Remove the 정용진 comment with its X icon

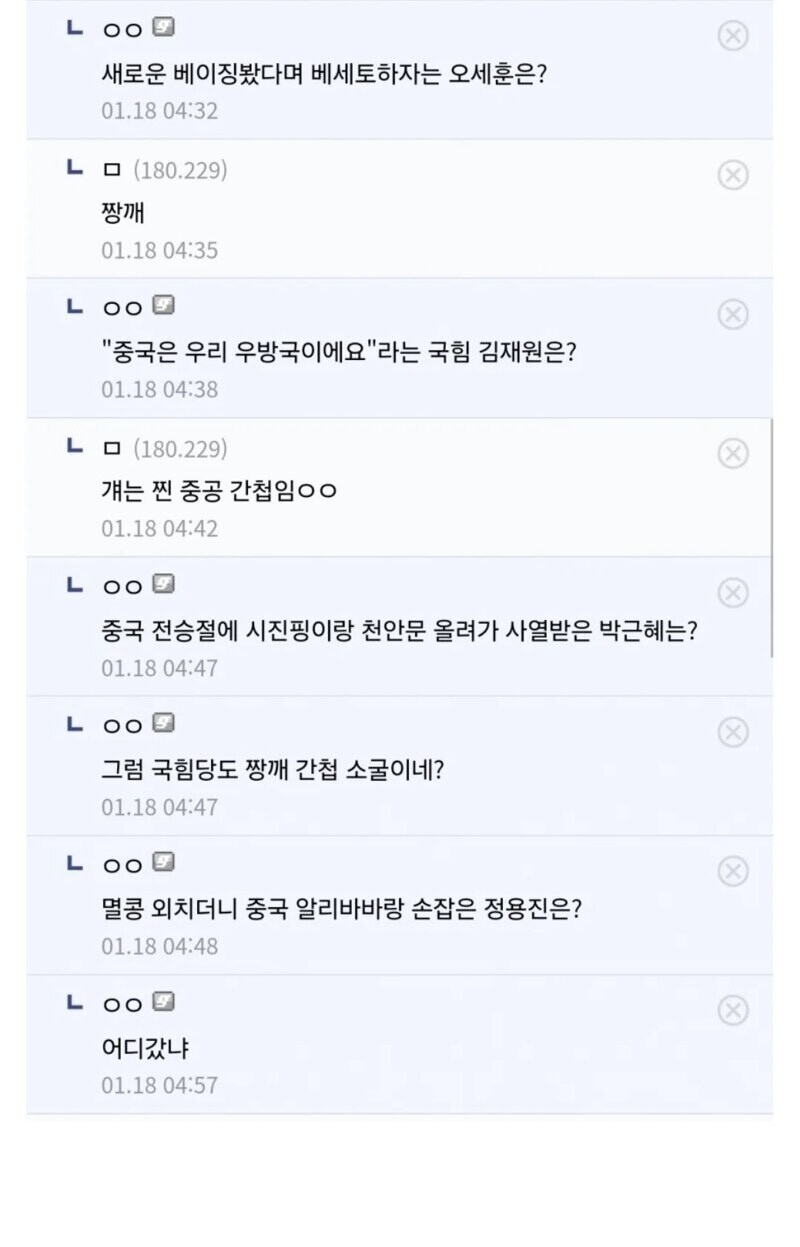point(733,872)
